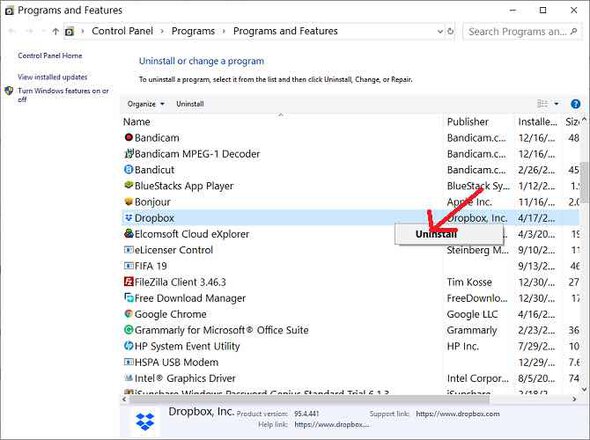Click the refresh button beside address bar
590x440 pixels.
450,31
